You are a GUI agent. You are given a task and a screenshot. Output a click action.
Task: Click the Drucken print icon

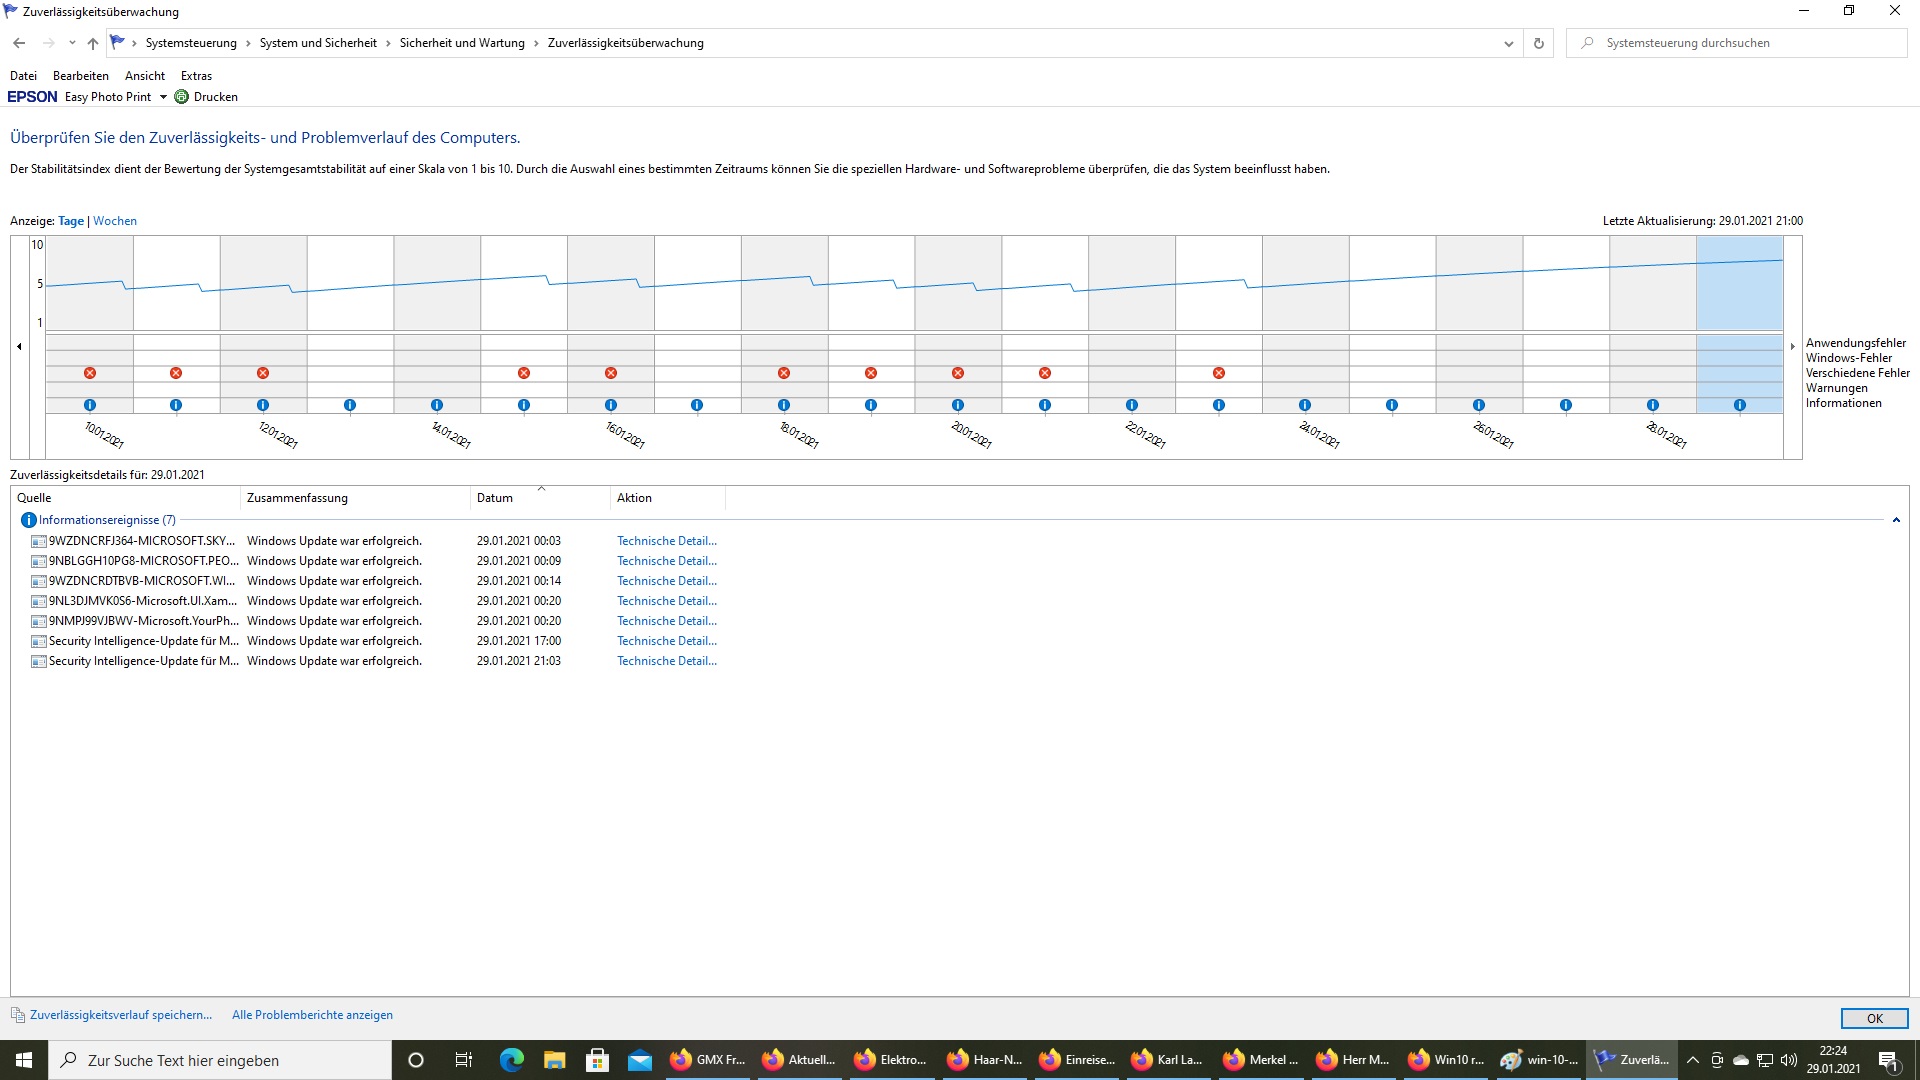coord(182,97)
